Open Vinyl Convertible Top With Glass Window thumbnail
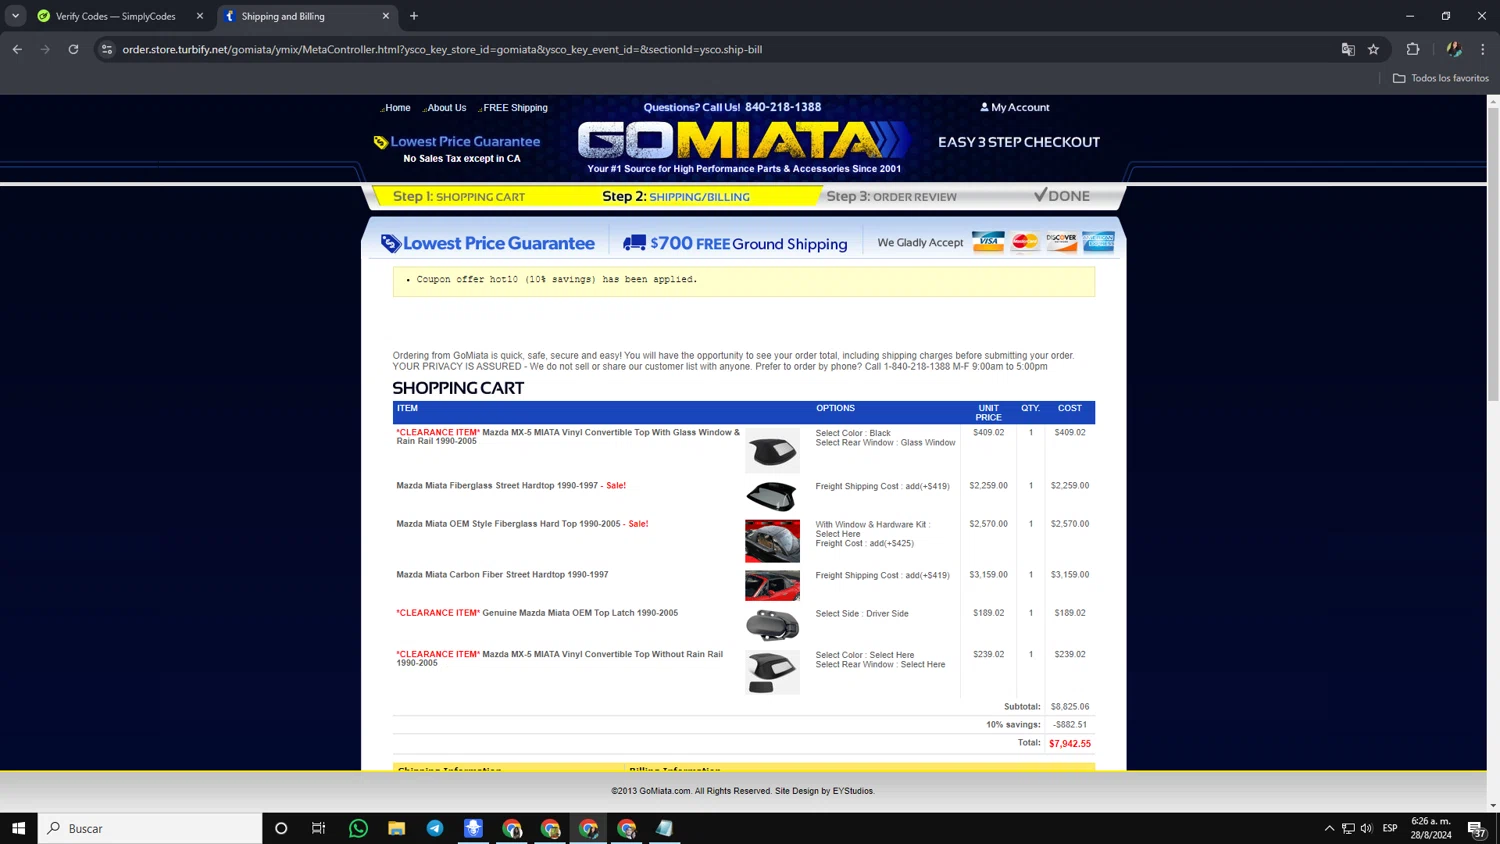The height and width of the screenshot is (844, 1500). click(x=772, y=451)
